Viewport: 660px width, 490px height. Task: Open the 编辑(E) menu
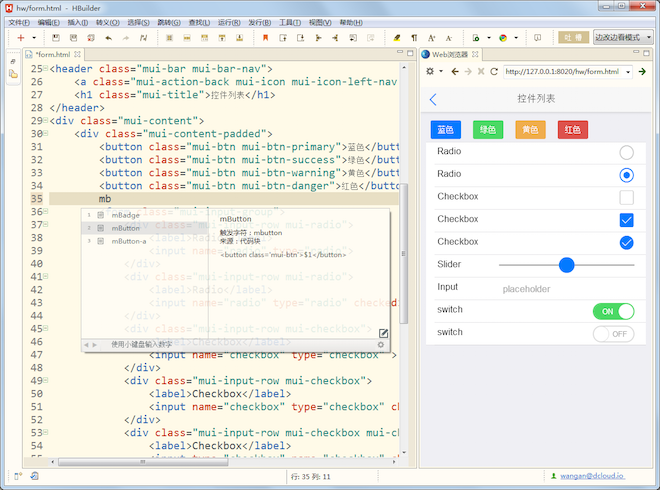pyautogui.click(x=48, y=22)
